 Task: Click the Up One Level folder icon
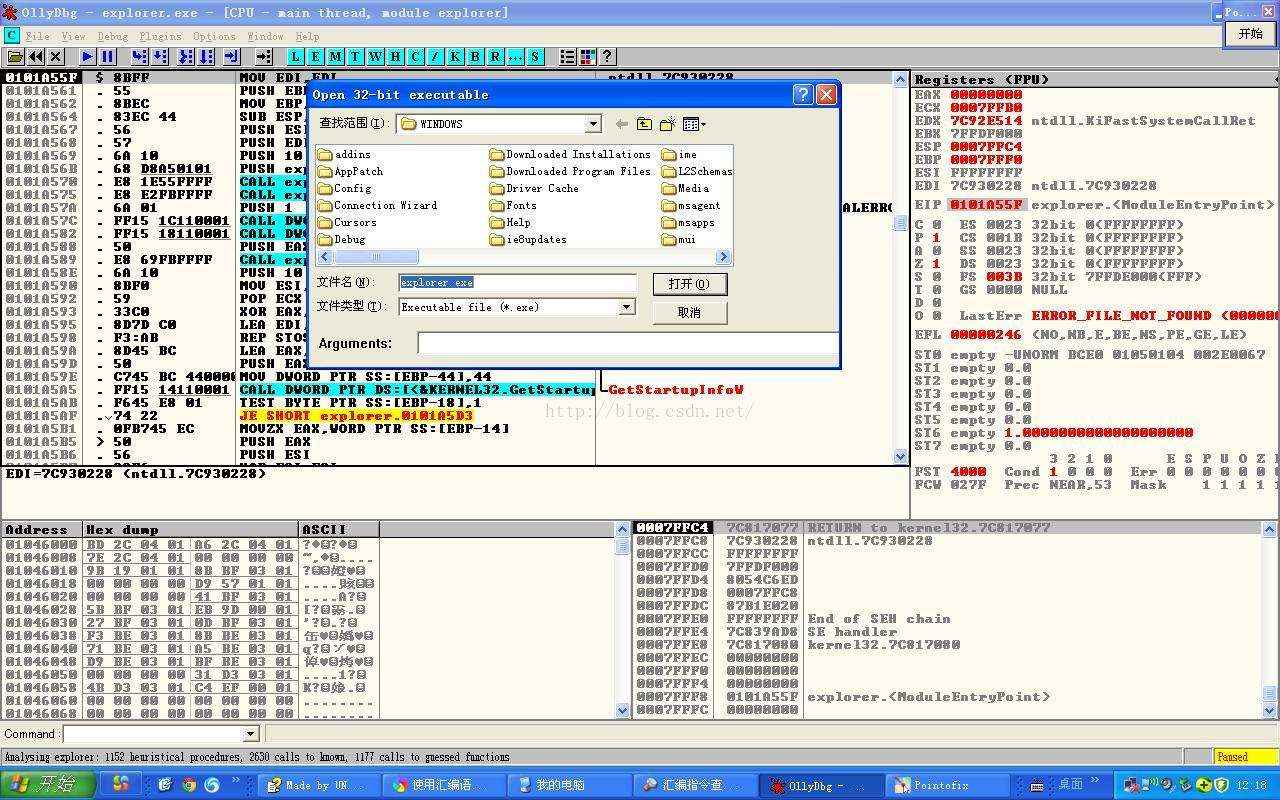point(644,124)
